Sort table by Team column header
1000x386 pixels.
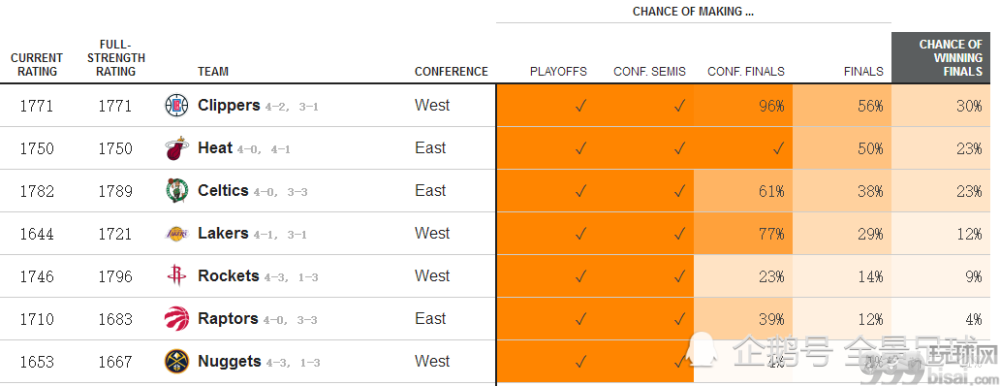[x=213, y=71]
